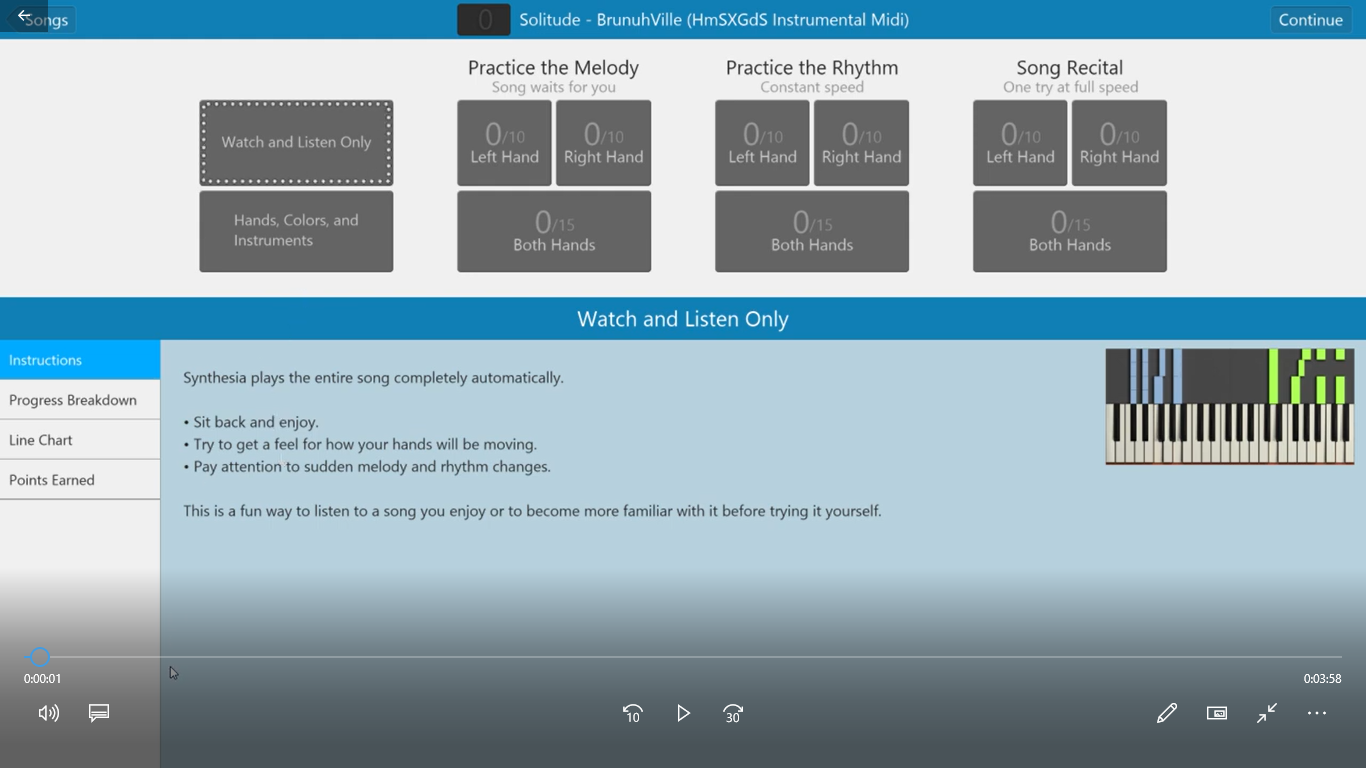Exit full screen mode

tap(1267, 713)
